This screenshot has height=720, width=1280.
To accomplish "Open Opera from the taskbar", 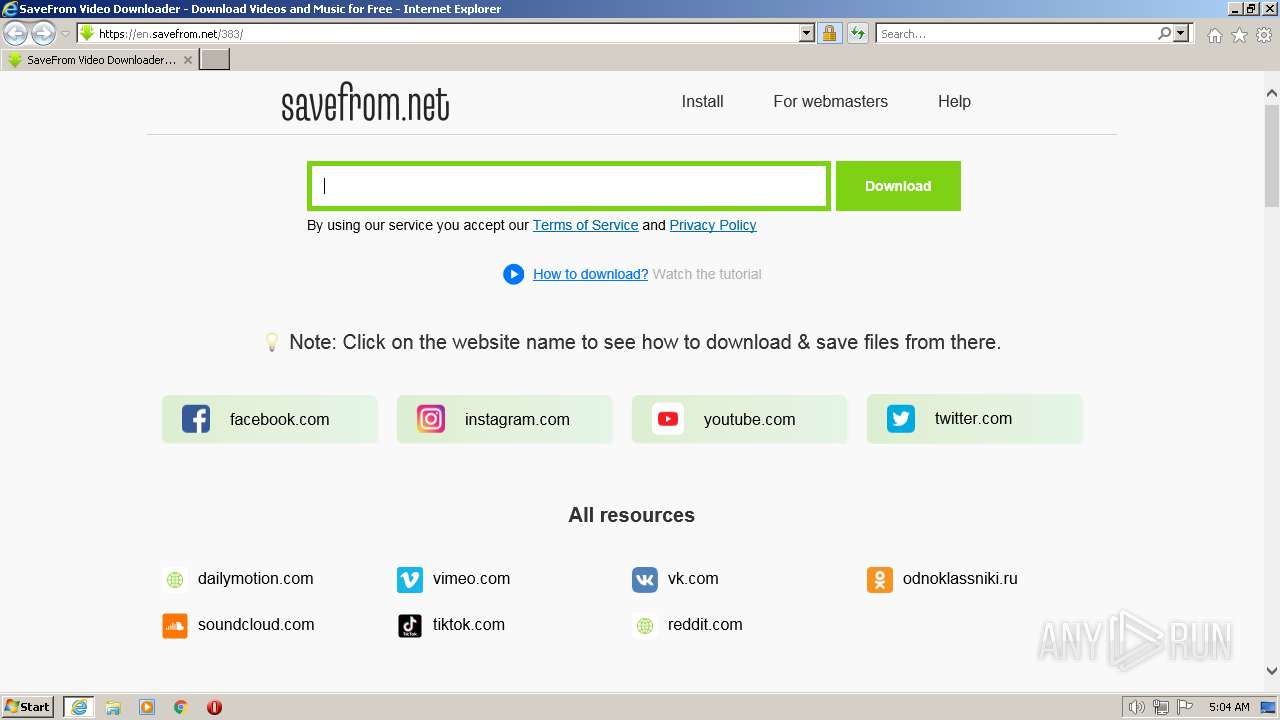I will (214, 707).
